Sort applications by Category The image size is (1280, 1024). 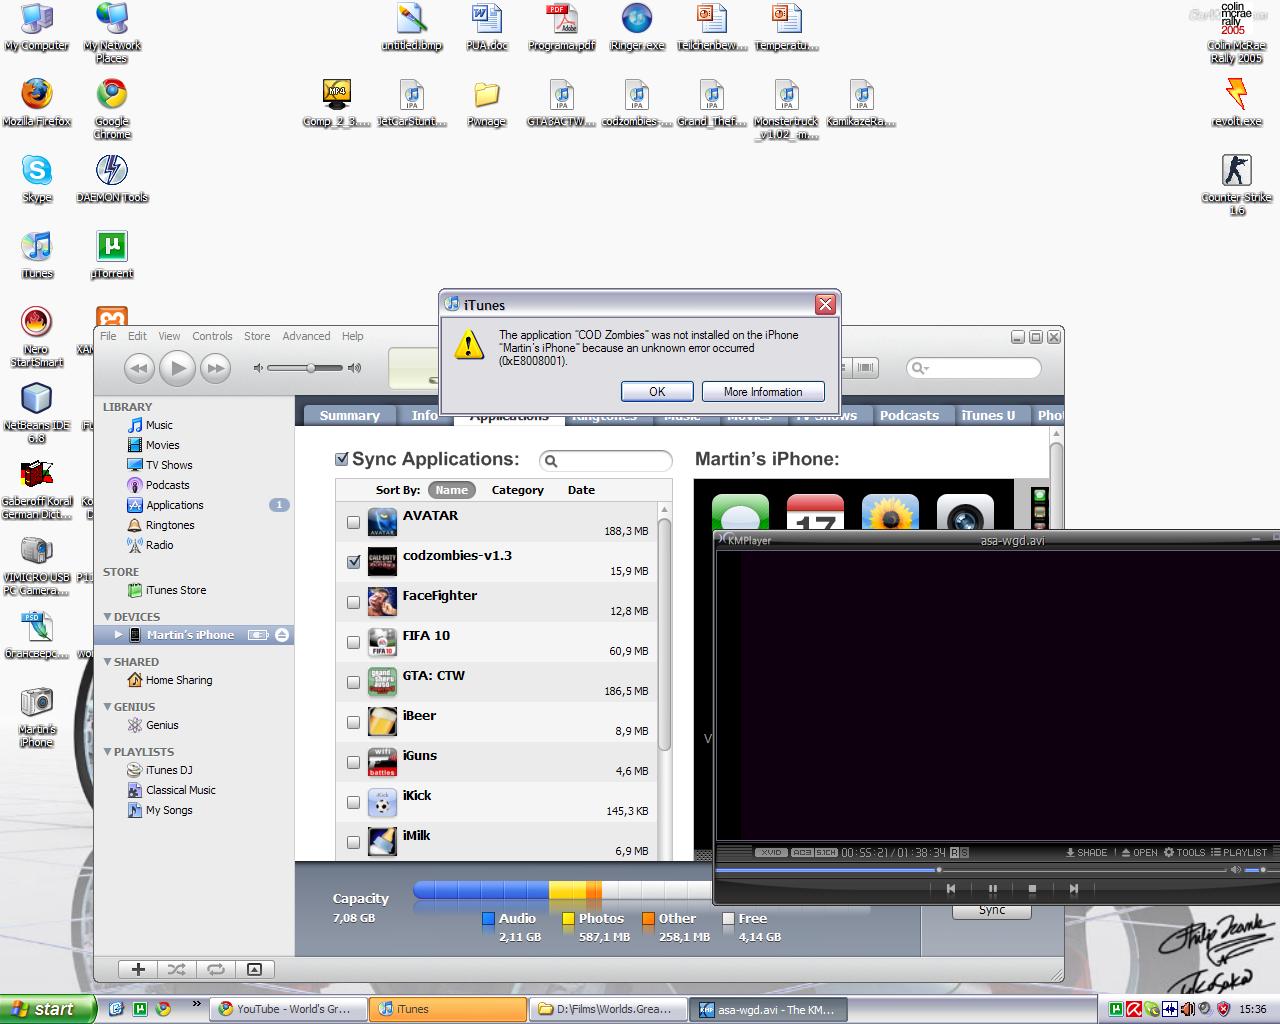click(x=518, y=490)
